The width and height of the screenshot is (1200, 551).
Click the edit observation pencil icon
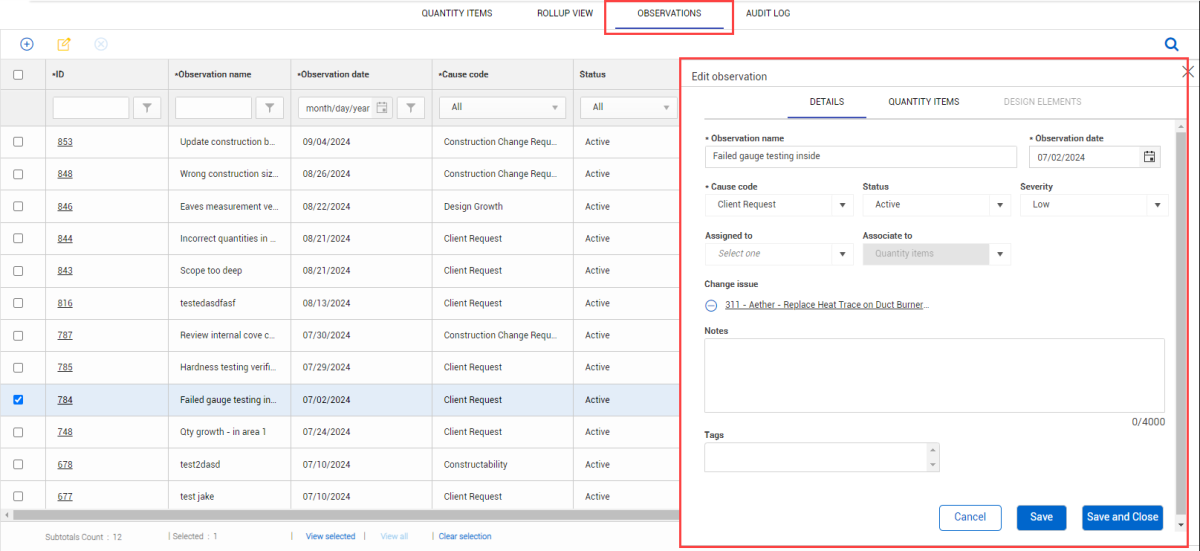[x=64, y=44]
